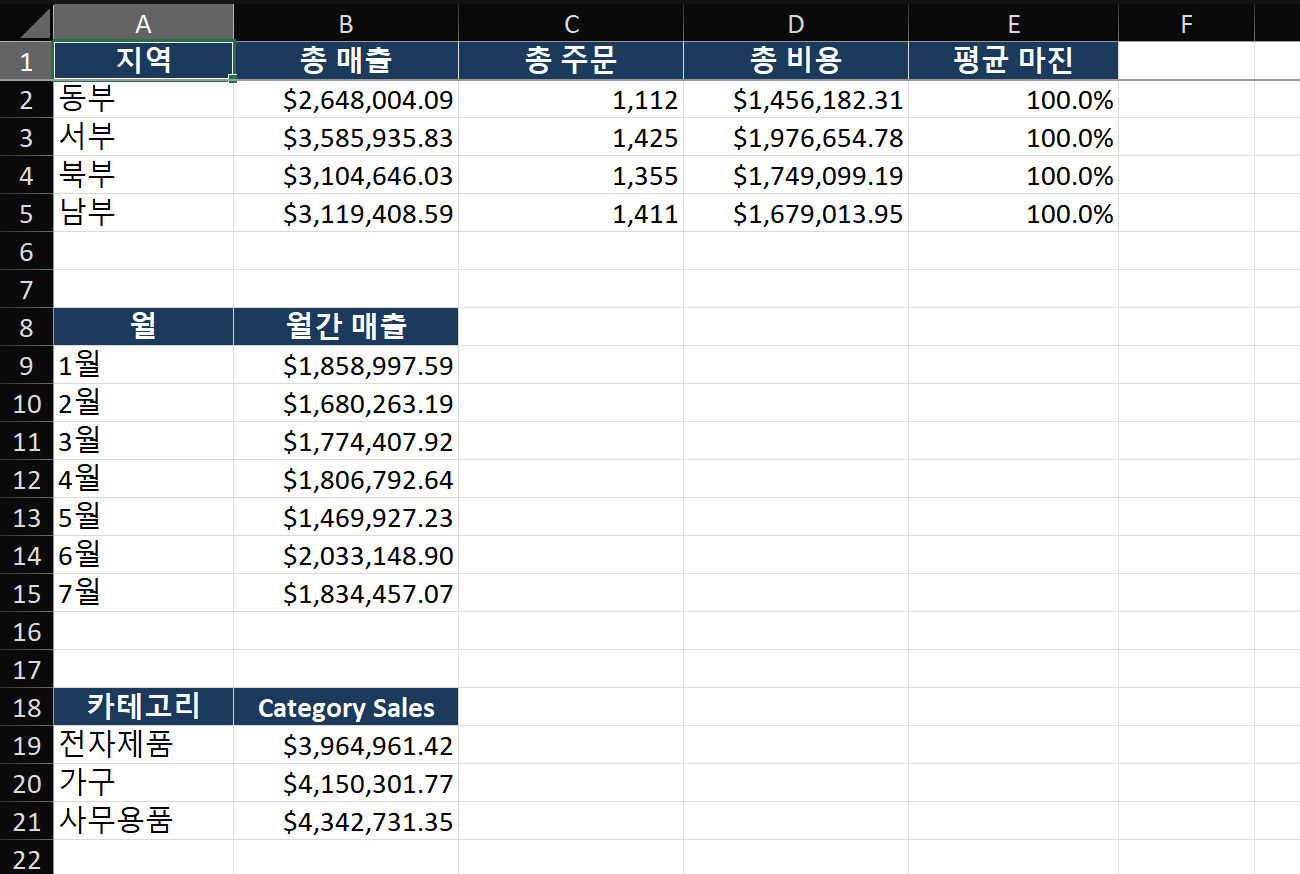Click the 월간 매출 header cell
Image resolution: width=1300 pixels, height=874 pixels.
pos(346,327)
